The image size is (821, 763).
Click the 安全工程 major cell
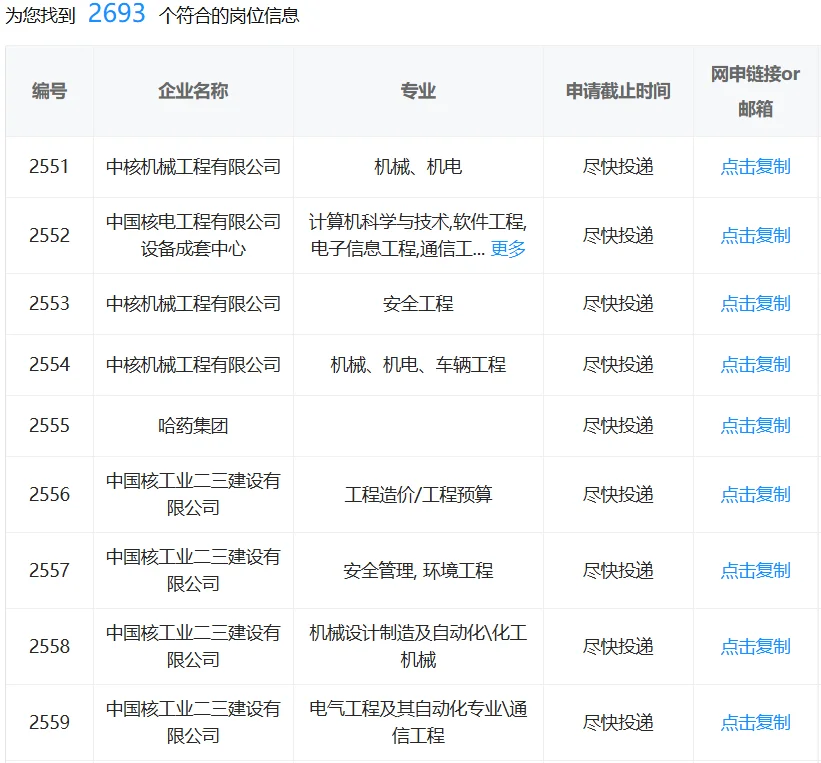click(x=418, y=304)
